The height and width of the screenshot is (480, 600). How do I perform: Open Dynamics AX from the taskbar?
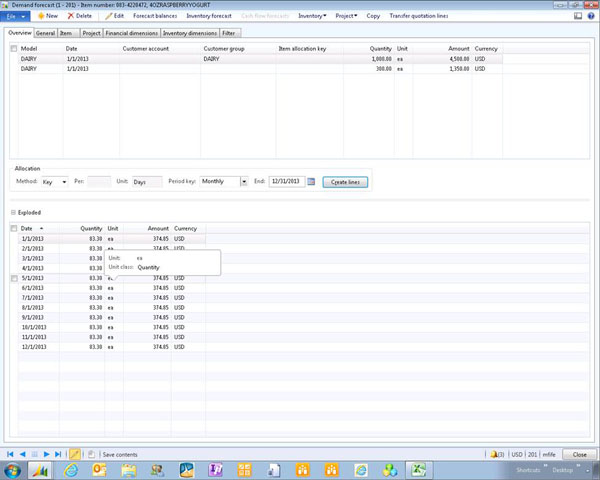point(40,470)
